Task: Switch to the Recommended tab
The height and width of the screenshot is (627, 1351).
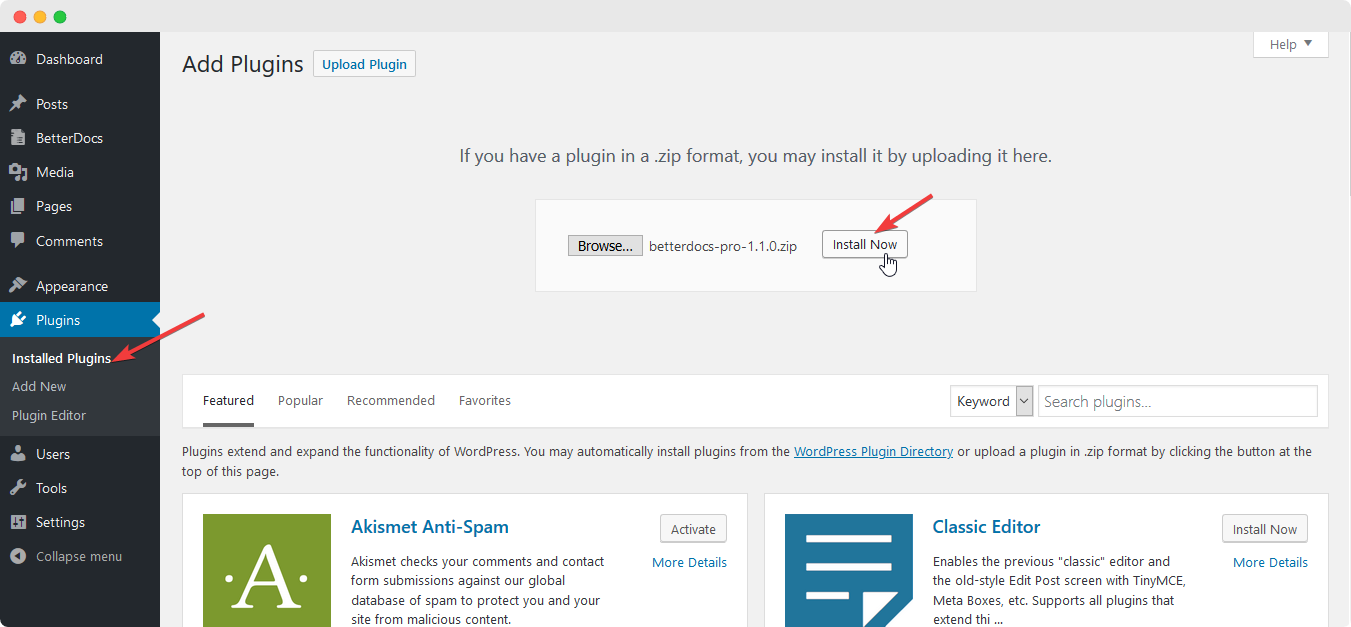Action: (391, 400)
